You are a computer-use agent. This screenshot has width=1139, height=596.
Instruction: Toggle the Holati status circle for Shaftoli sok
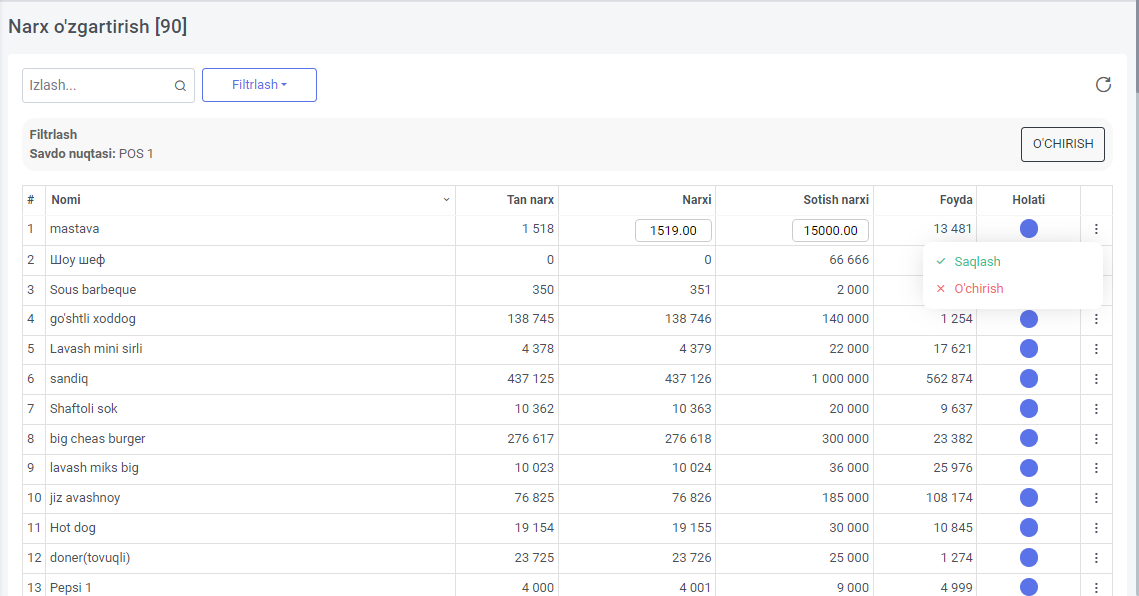tap(1029, 408)
